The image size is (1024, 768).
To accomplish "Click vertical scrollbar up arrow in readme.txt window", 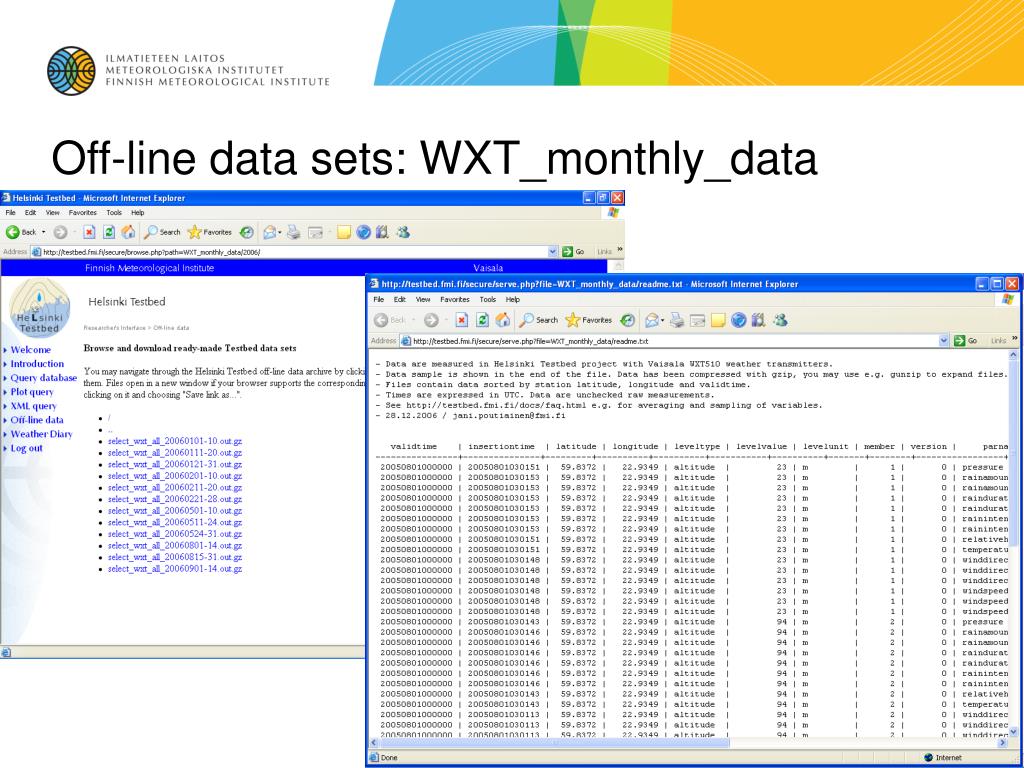I will (x=1014, y=355).
